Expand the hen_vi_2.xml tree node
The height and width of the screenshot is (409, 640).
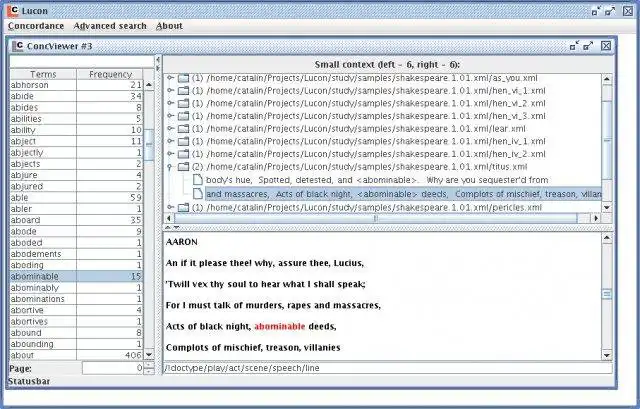click(x=171, y=103)
